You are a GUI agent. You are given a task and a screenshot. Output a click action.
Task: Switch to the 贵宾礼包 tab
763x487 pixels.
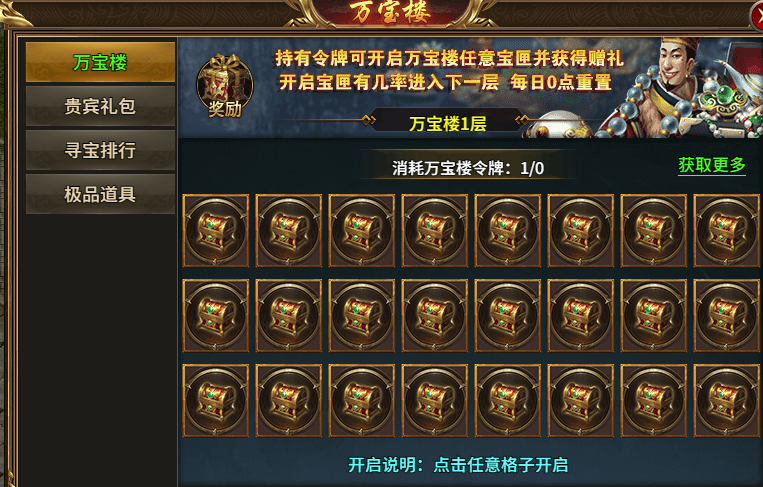[x=100, y=106]
